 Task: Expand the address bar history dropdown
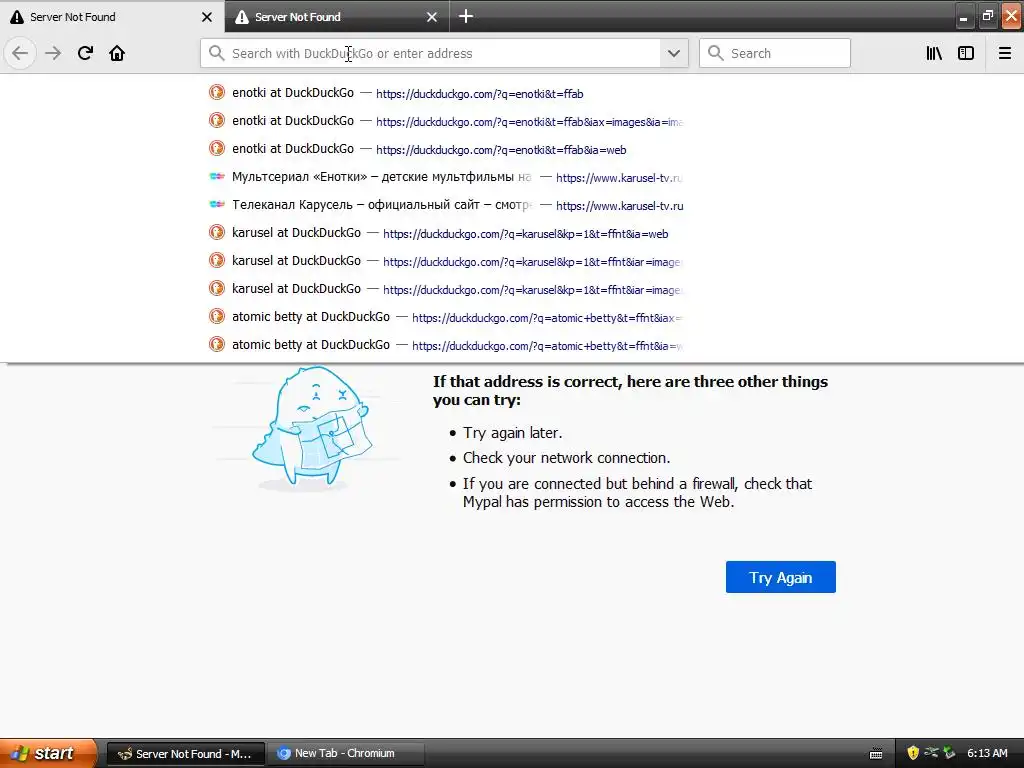click(x=674, y=53)
